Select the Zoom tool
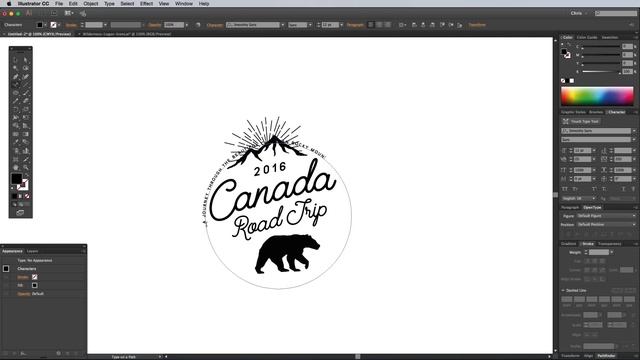This screenshot has height=360, width=640. point(26,168)
